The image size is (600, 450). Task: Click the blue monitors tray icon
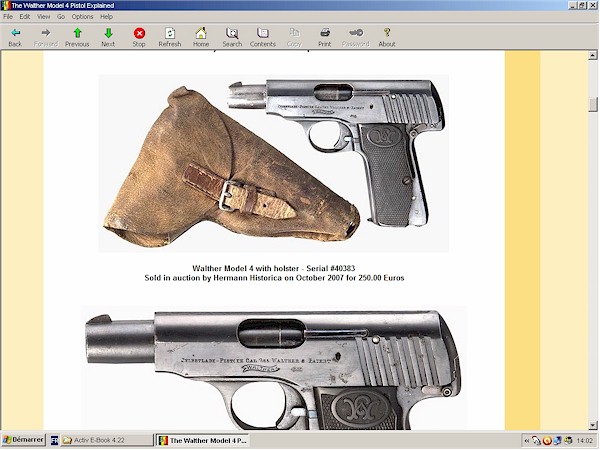[x=557, y=441]
